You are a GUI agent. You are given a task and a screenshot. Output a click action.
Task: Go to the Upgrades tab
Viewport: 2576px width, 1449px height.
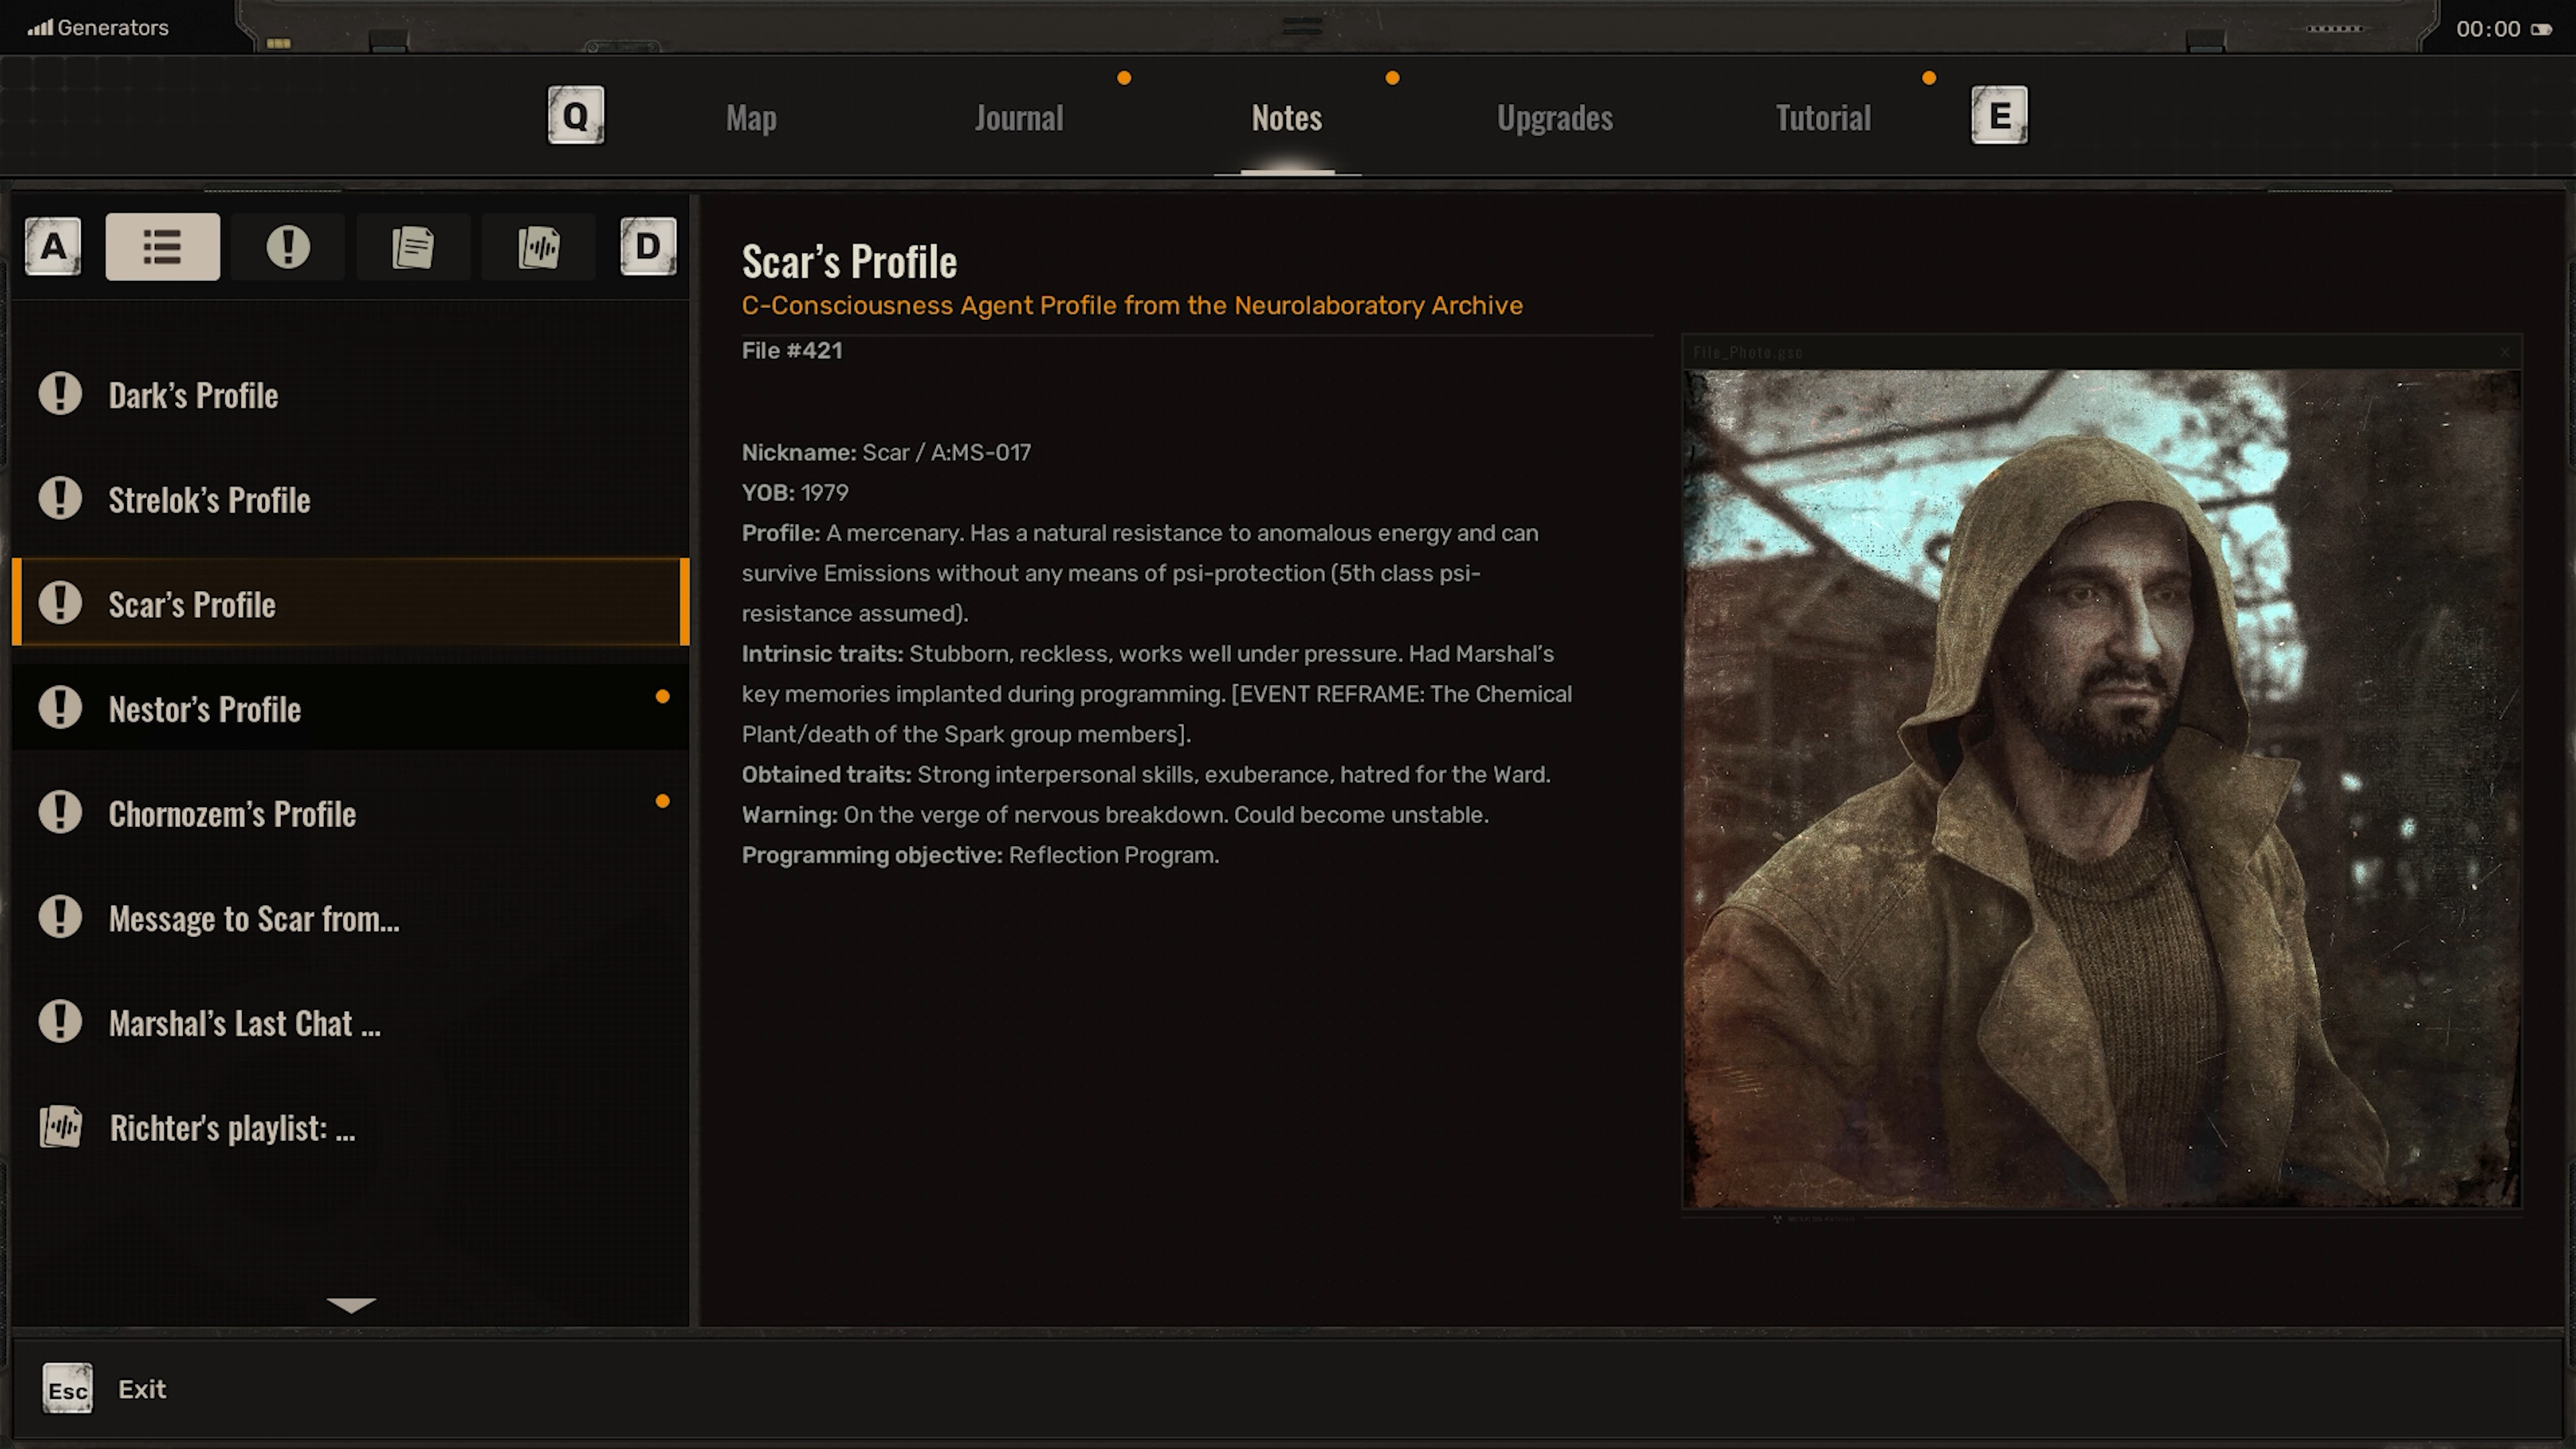point(1554,118)
